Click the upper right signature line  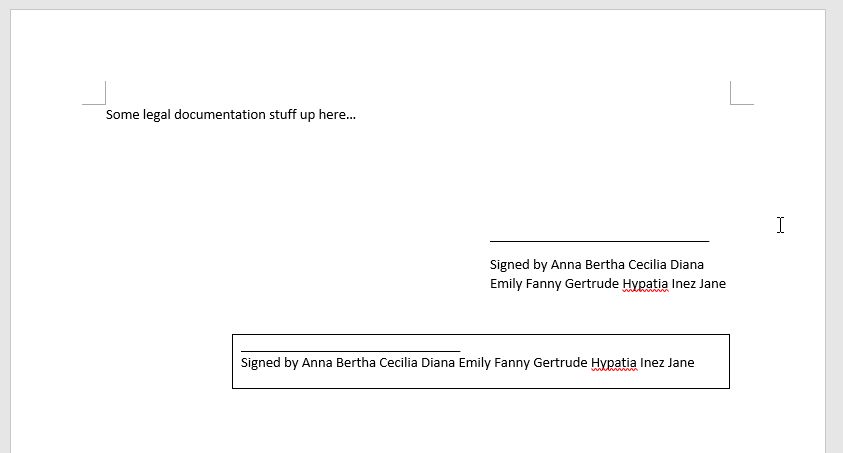(x=599, y=241)
